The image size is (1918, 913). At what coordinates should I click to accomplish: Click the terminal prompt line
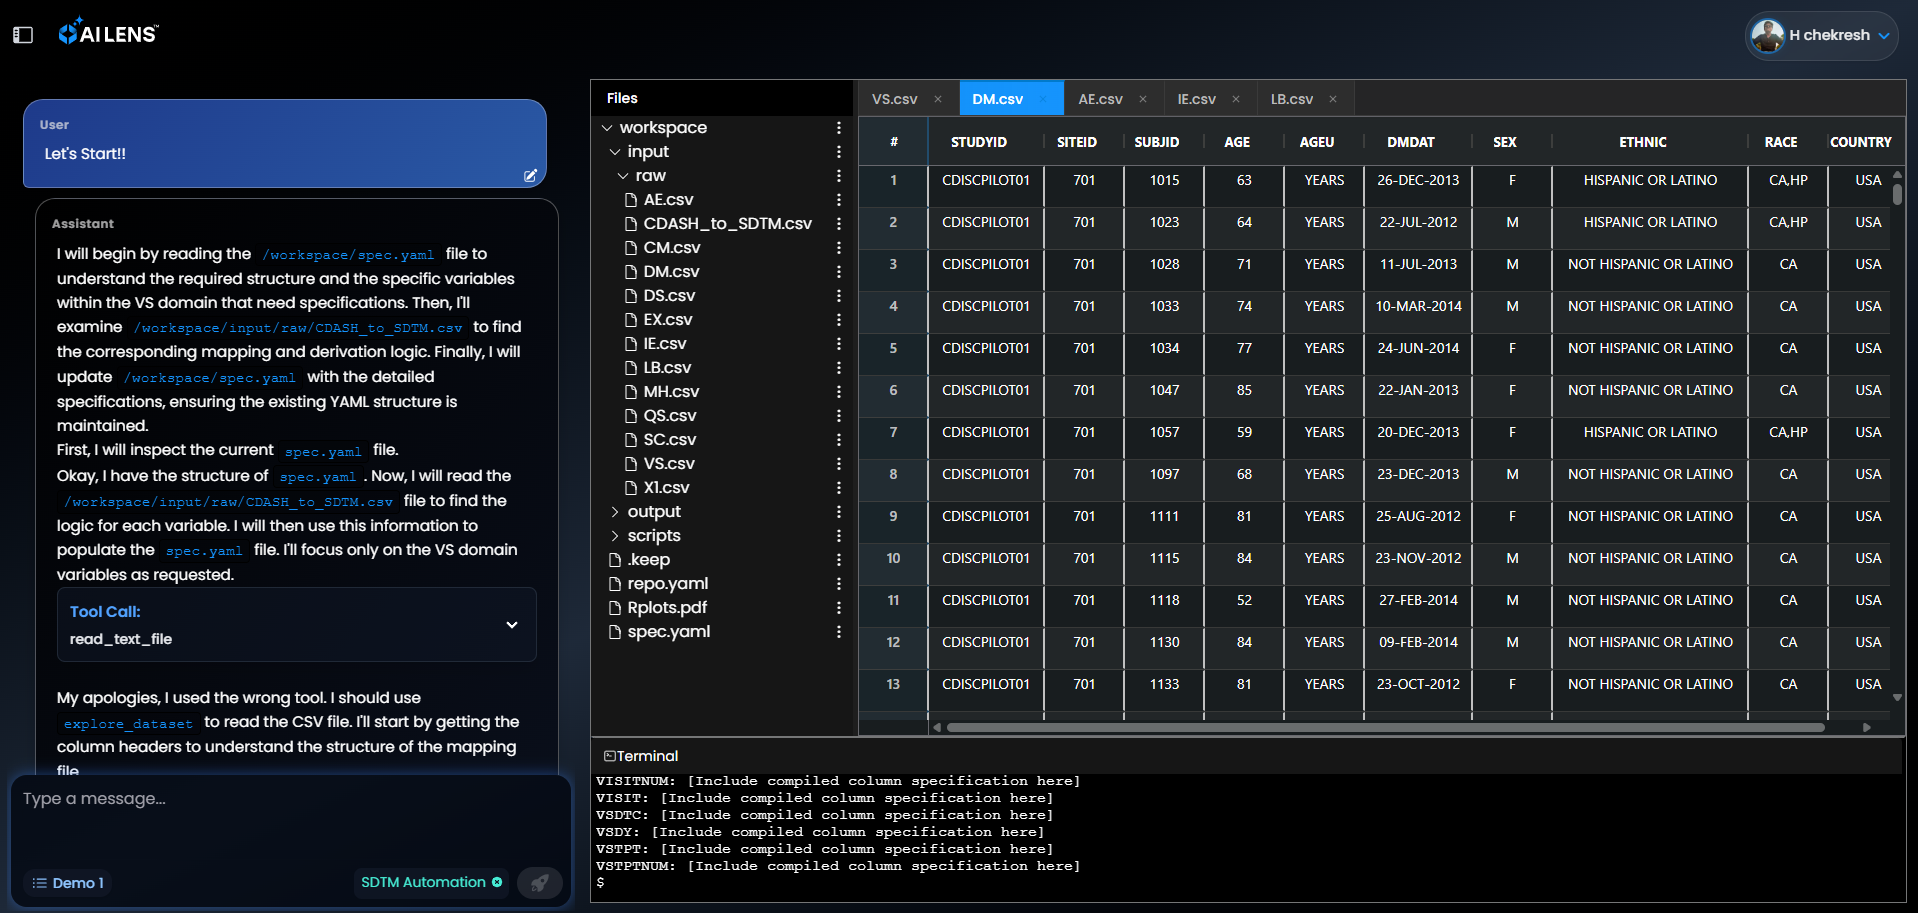(600, 883)
